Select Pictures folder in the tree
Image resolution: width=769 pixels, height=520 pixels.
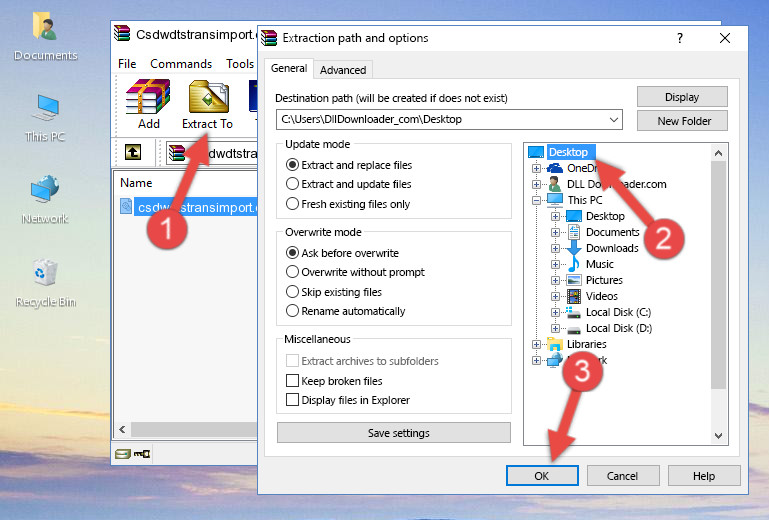[x=604, y=280]
